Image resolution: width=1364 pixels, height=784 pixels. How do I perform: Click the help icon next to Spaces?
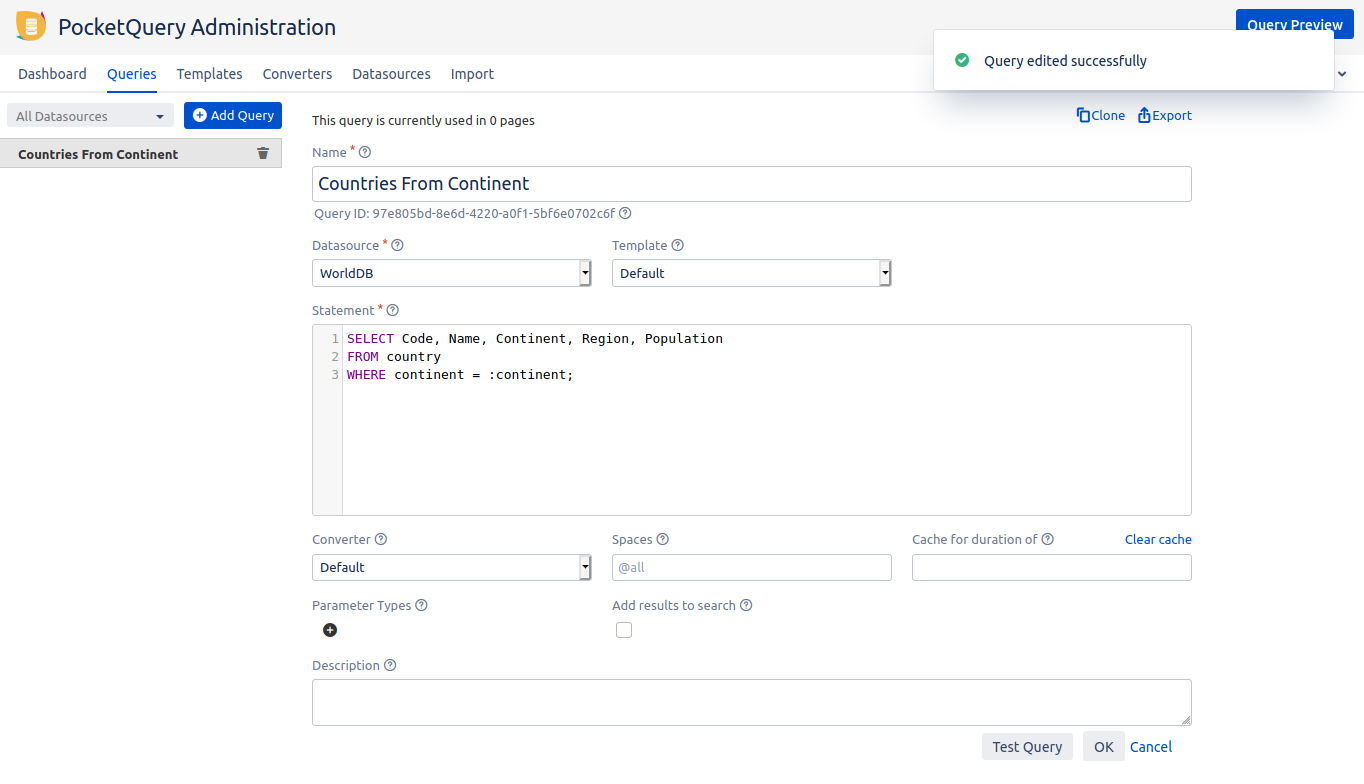click(663, 540)
